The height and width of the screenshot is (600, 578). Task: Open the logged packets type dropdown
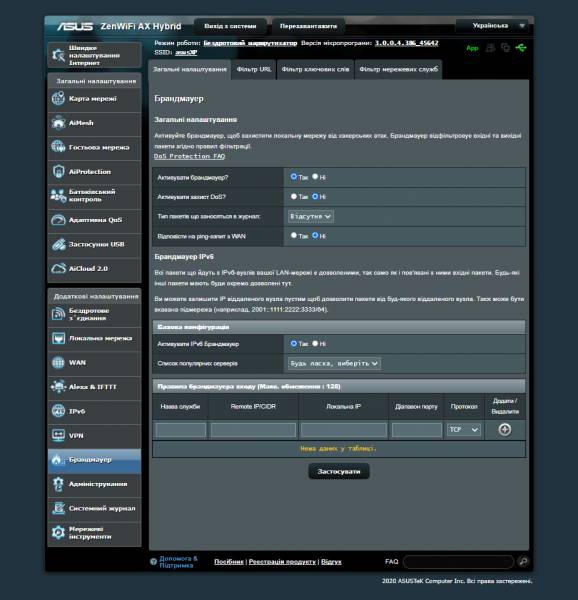coord(311,217)
